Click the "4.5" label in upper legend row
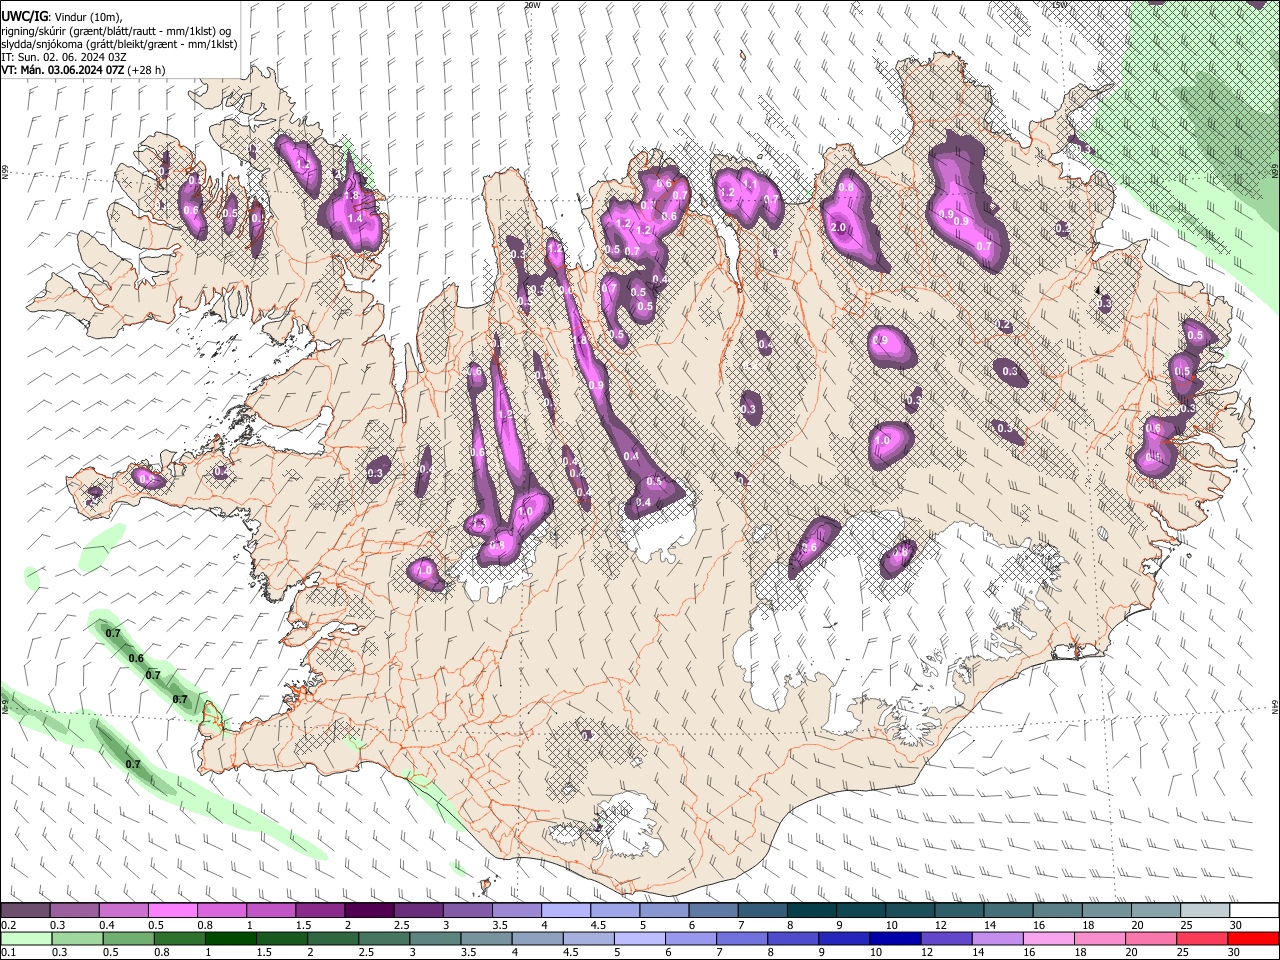This screenshot has width=1280, height=960. 598,925
